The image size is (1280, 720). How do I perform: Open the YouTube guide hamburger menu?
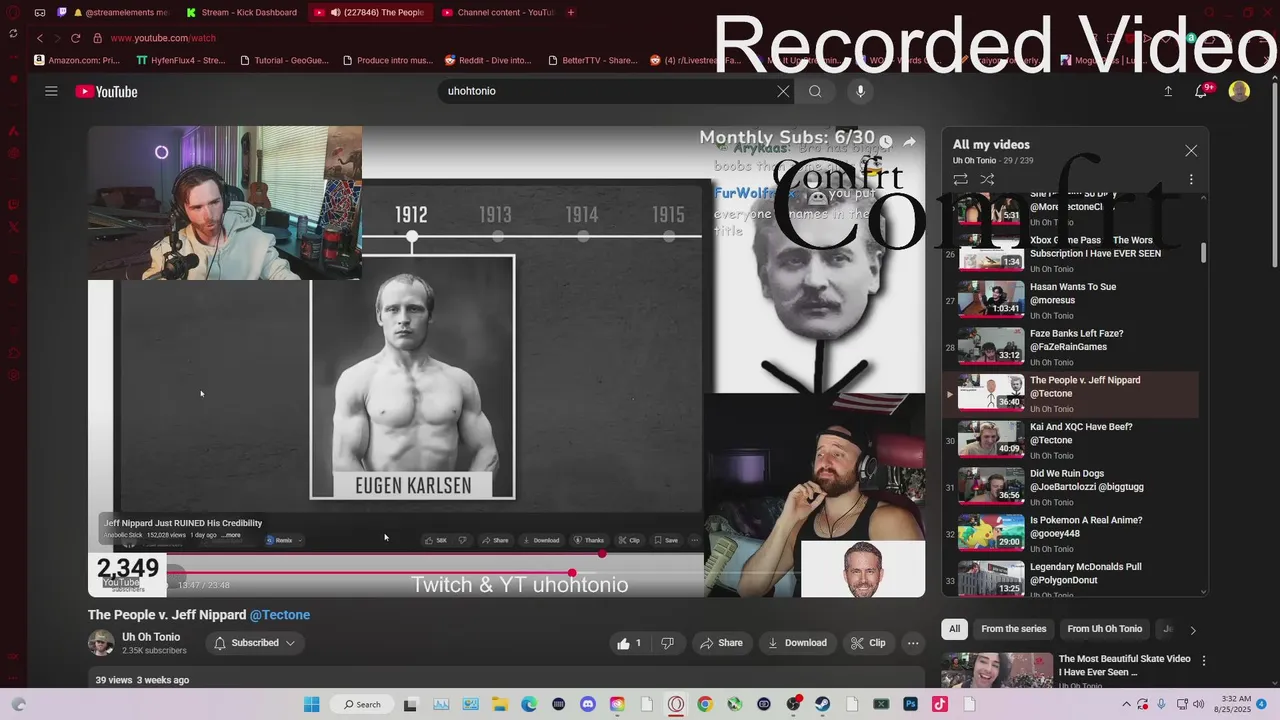pyautogui.click(x=51, y=91)
